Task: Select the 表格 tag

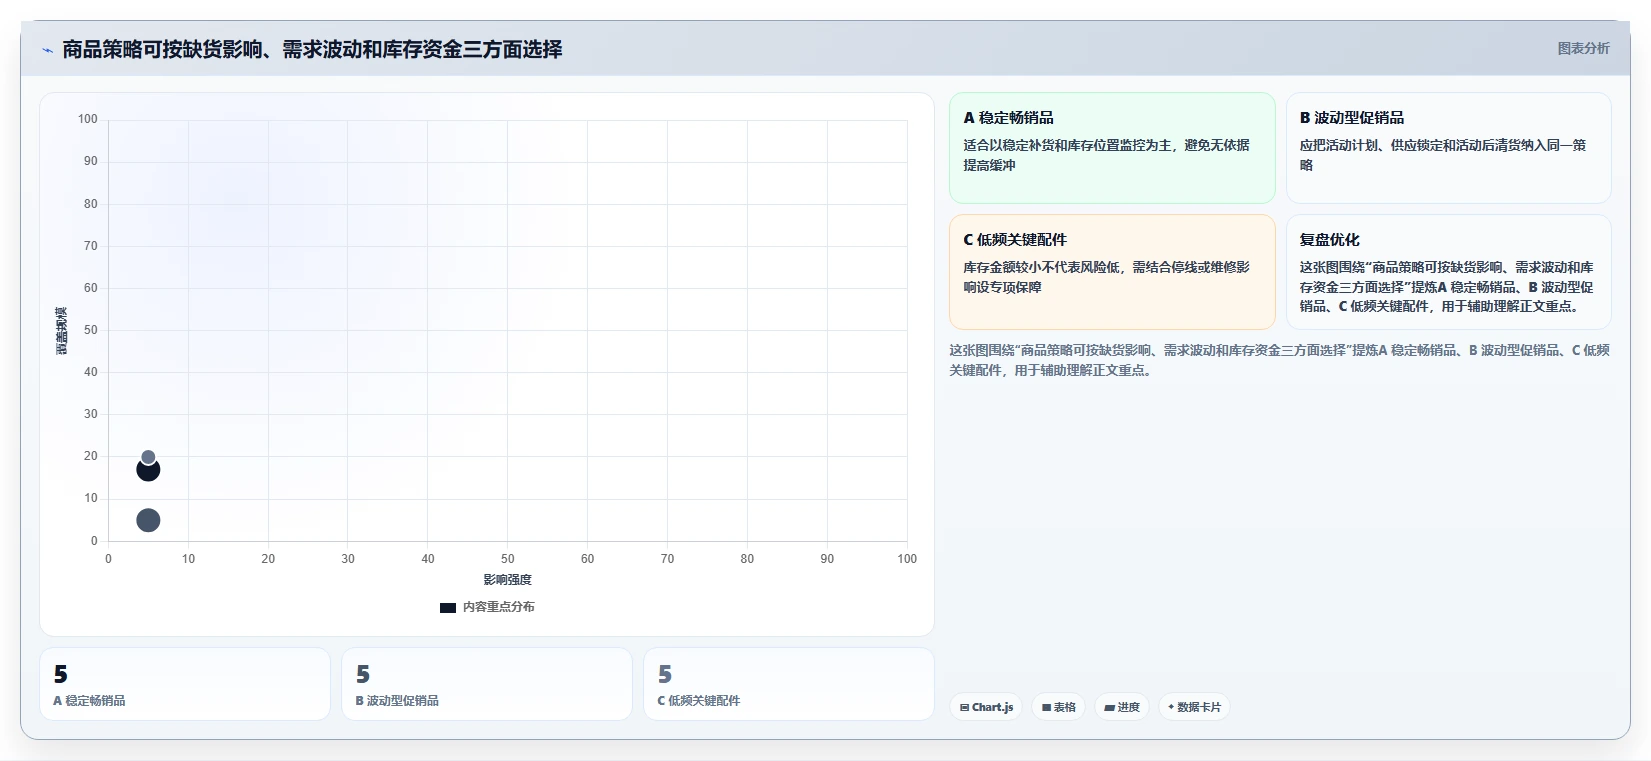Action: click(1058, 707)
